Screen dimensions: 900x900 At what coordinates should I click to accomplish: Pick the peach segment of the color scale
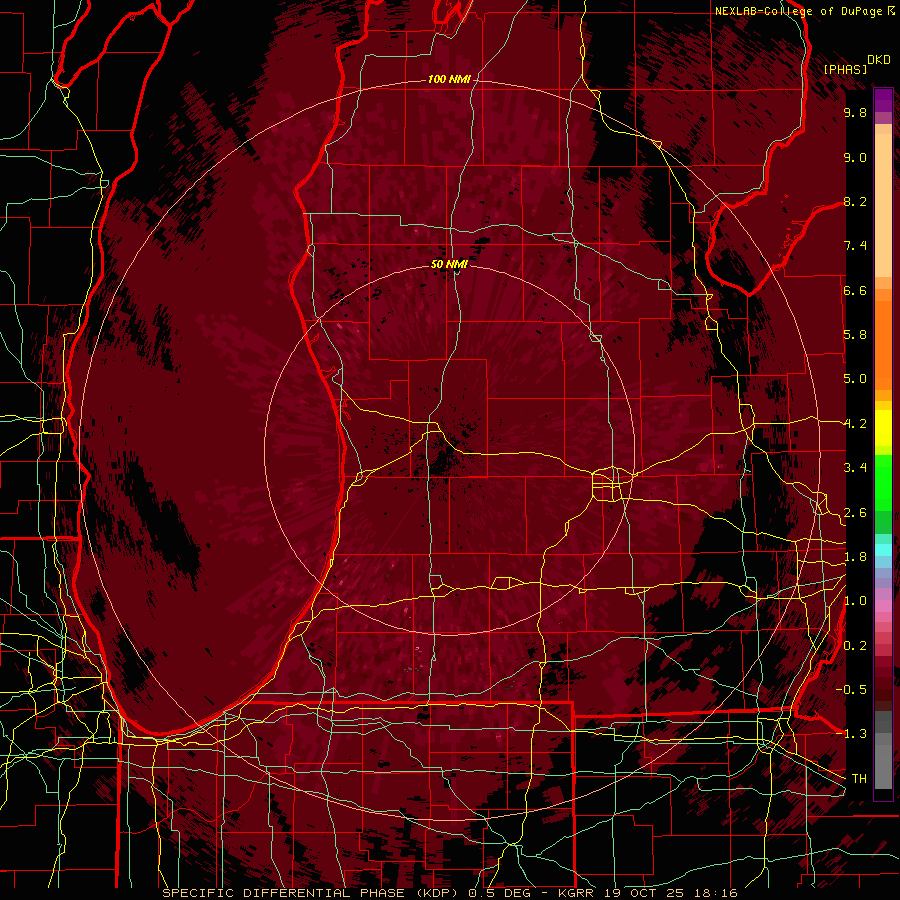click(883, 207)
